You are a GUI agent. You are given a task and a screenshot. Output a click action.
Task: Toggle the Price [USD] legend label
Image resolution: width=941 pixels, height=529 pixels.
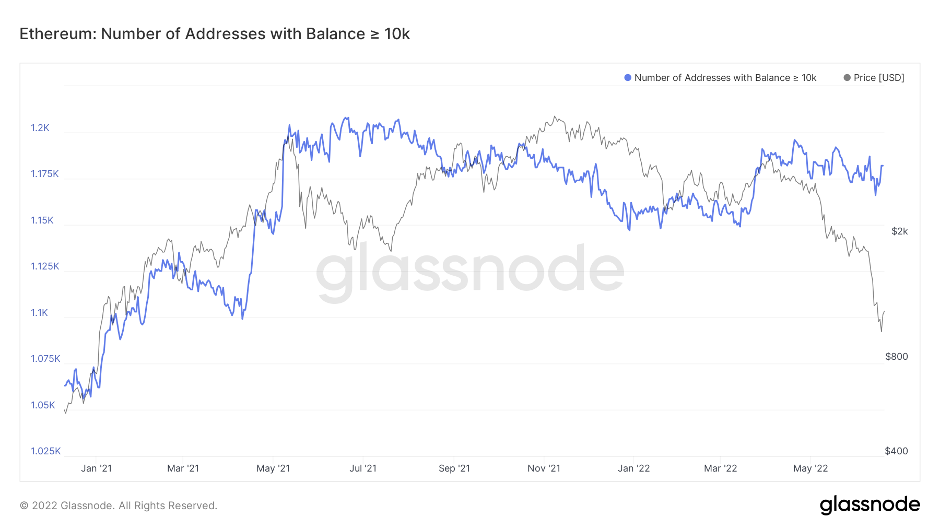880,78
